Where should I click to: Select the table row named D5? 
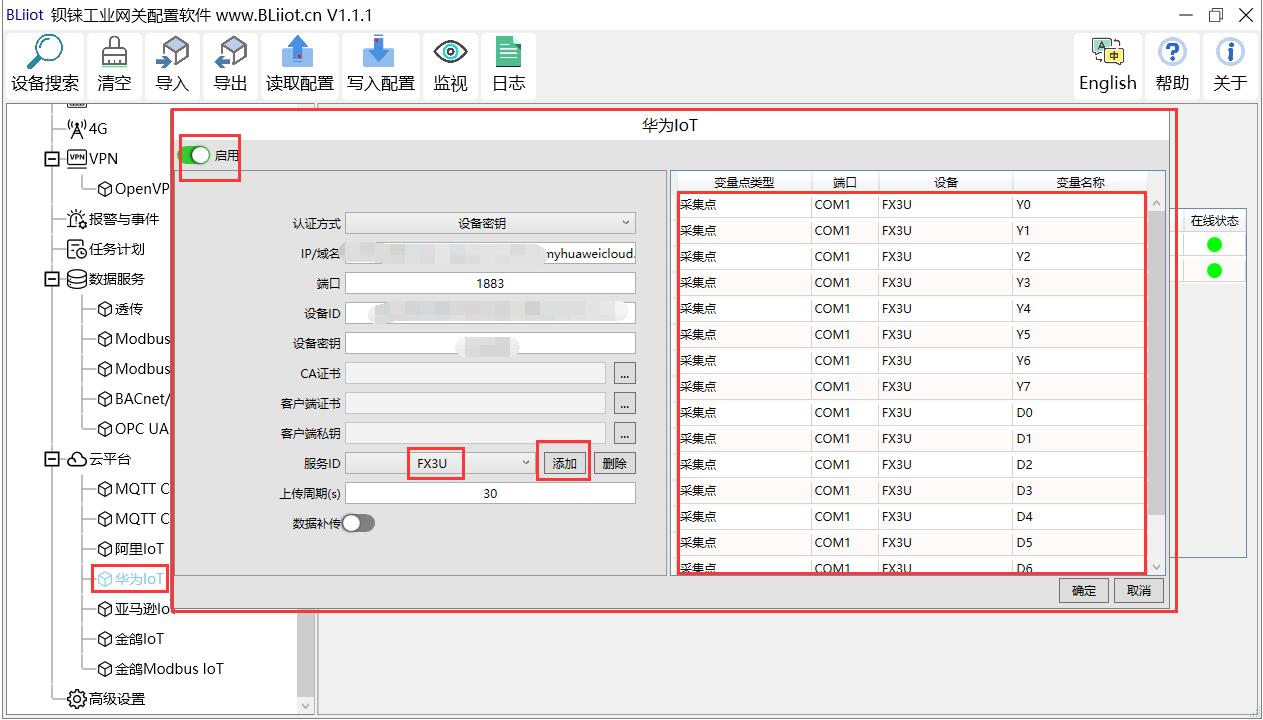911,542
